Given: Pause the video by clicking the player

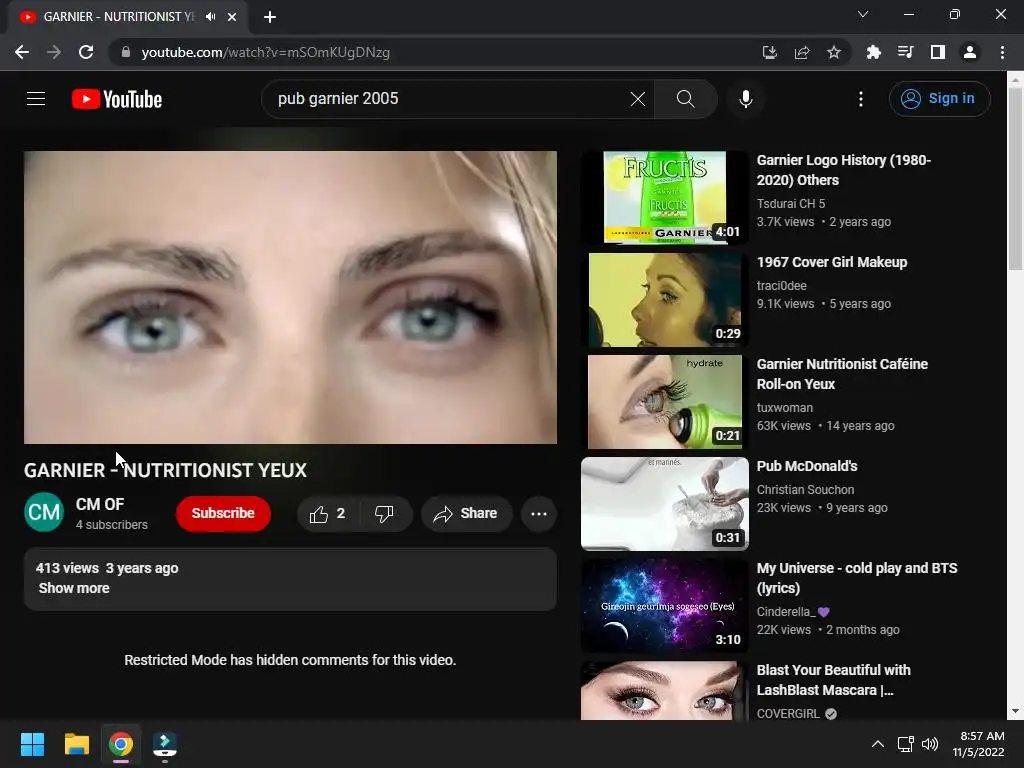Looking at the screenshot, I should point(291,298).
